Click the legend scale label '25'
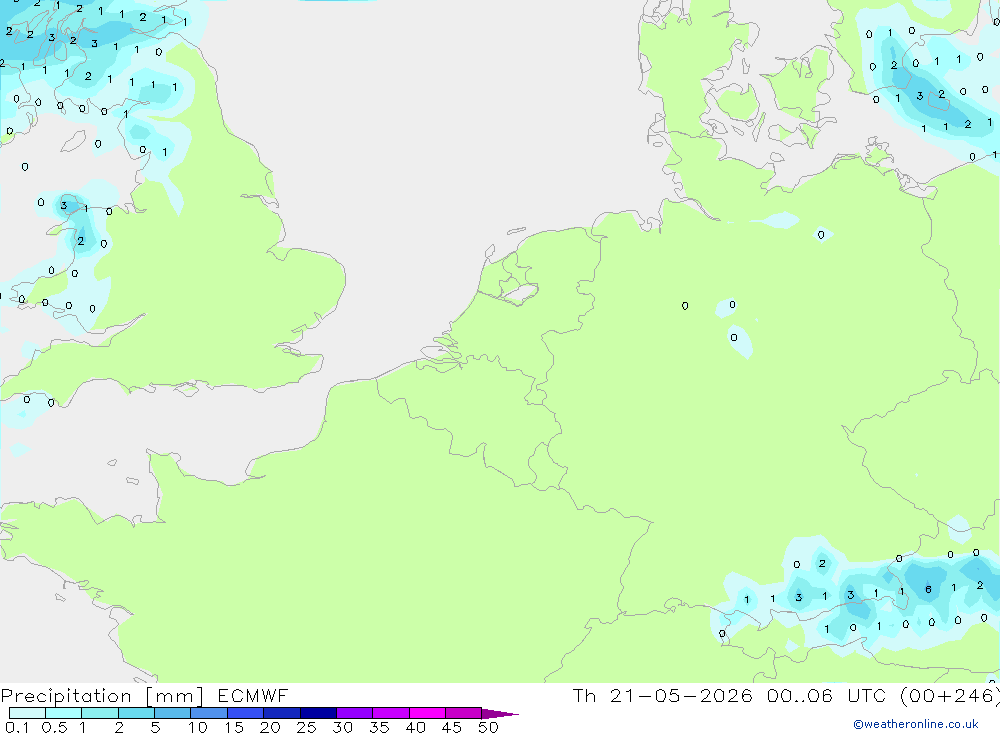 [x=307, y=727]
